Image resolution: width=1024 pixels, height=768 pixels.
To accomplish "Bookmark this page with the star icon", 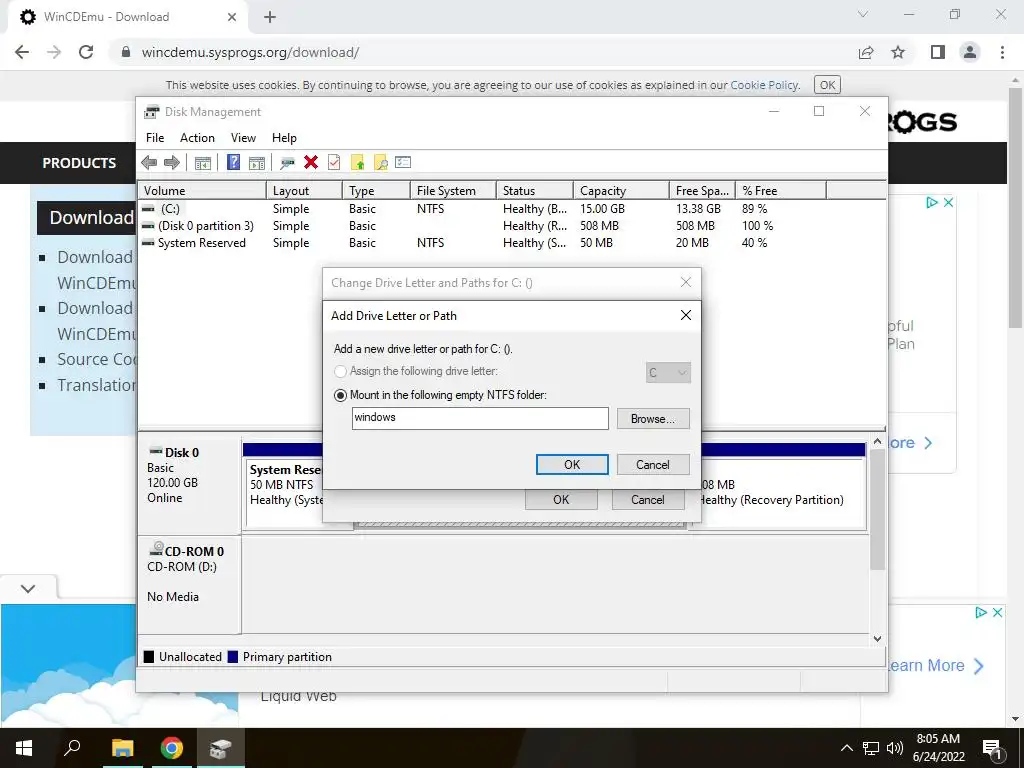I will [898, 52].
